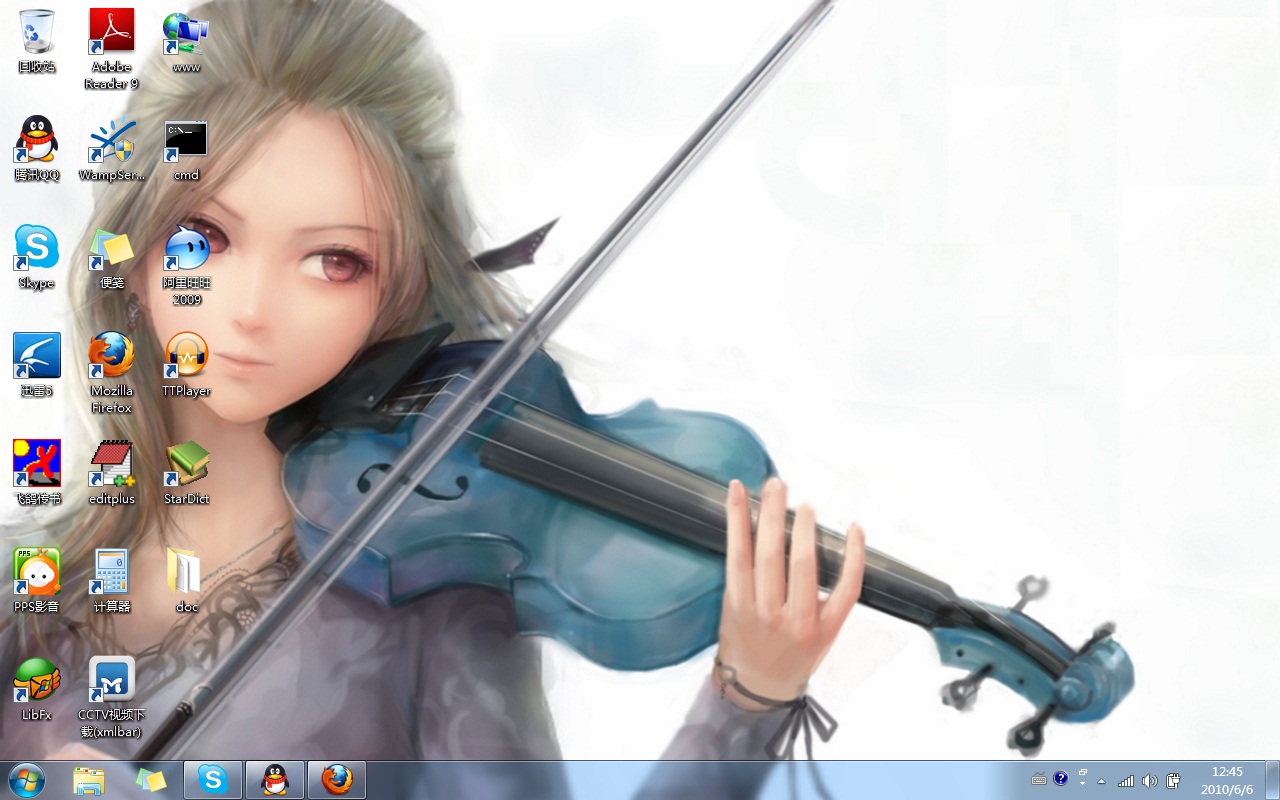The width and height of the screenshot is (1280, 800).
Task: Select the WampServer shortcut
Action: (x=111, y=148)
